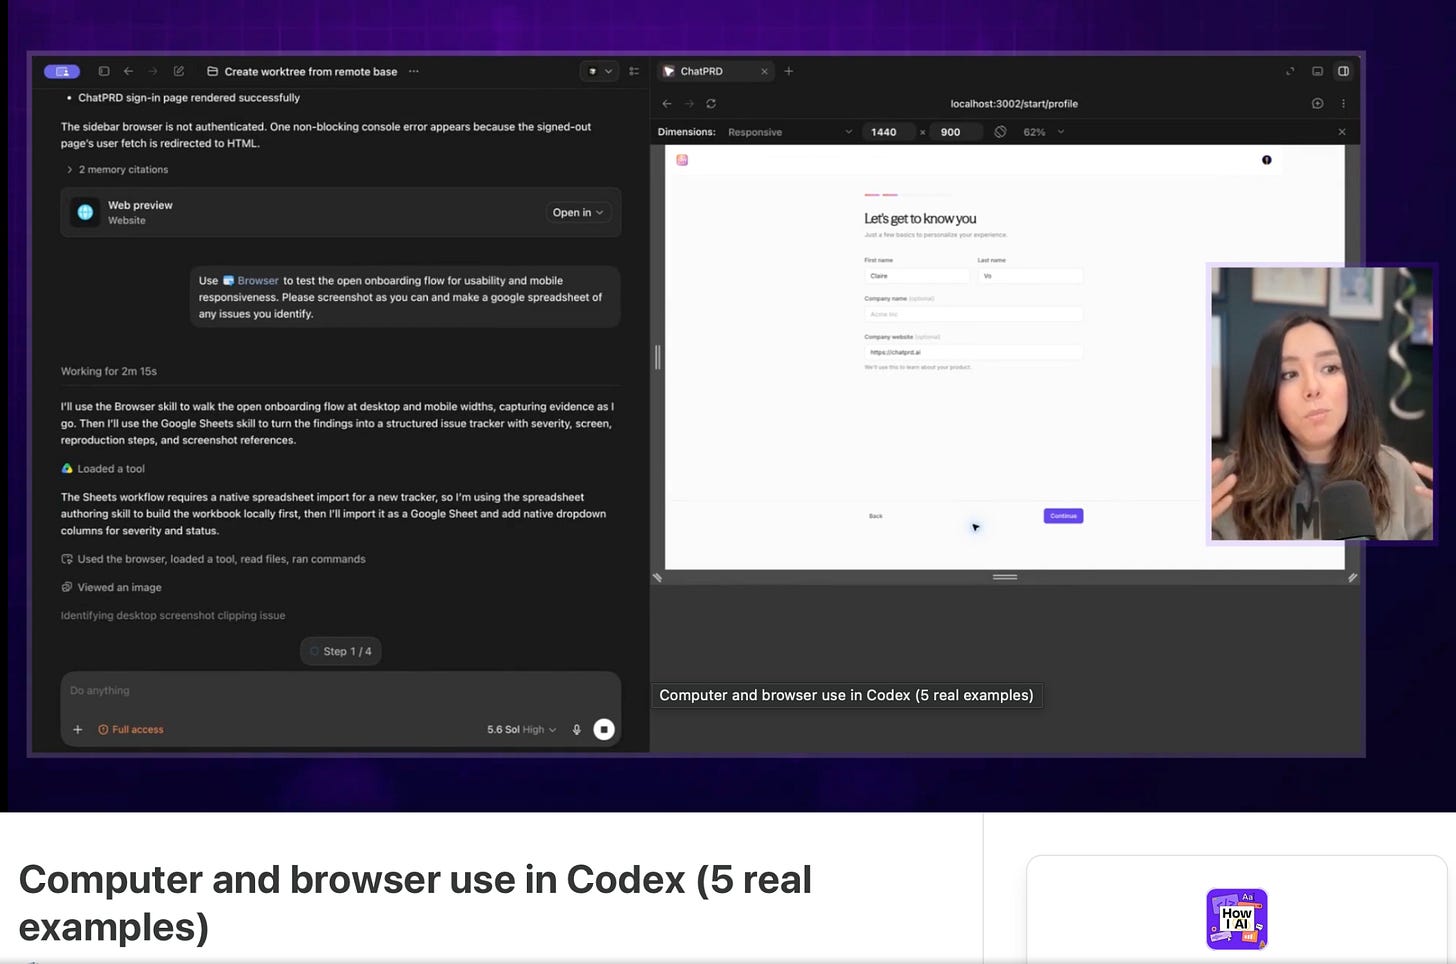Click the Company website field
This screenshot has width=1456, height=964.
[973, 352]
